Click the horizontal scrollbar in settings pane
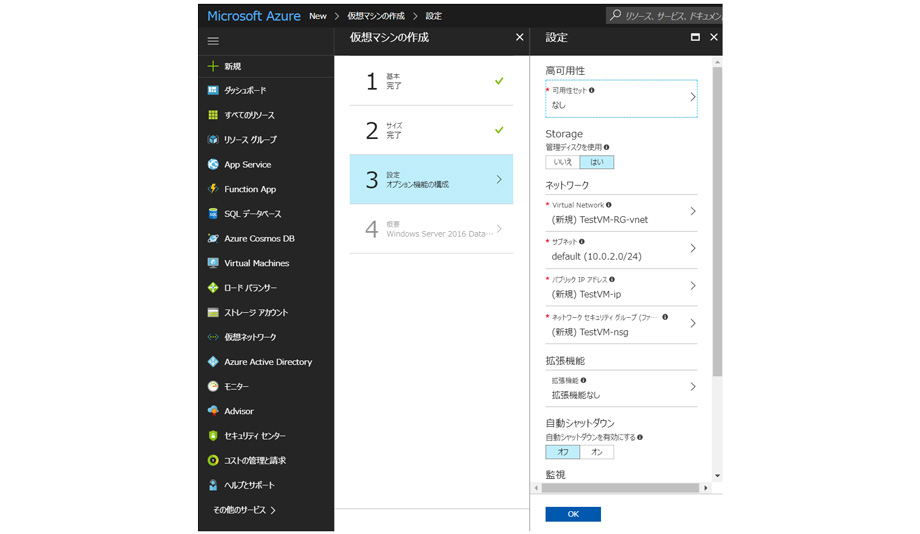Image resolution: width=920 pixels, height=534 pixels. [x=620, y=488]
